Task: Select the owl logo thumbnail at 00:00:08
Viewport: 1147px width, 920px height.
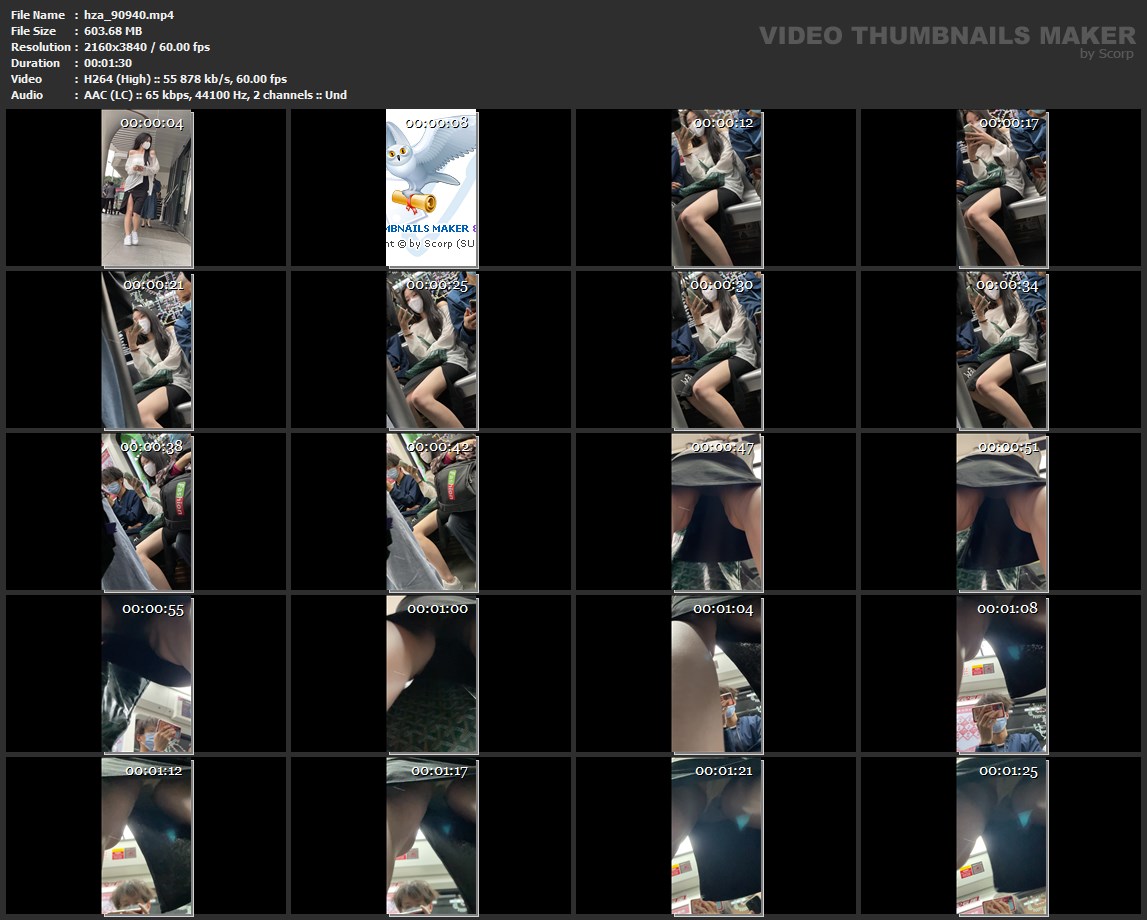Action: 432,188
